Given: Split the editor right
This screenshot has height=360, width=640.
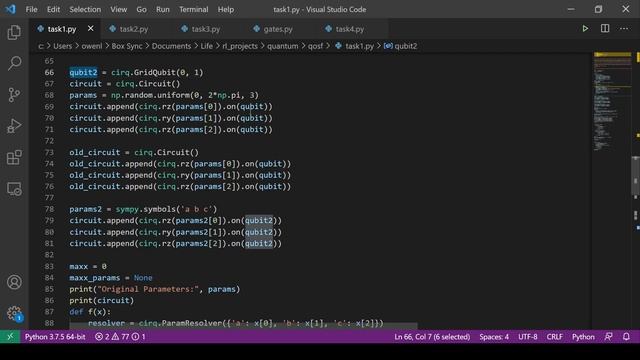Looking at the screenshot, I should click(605, 29).
